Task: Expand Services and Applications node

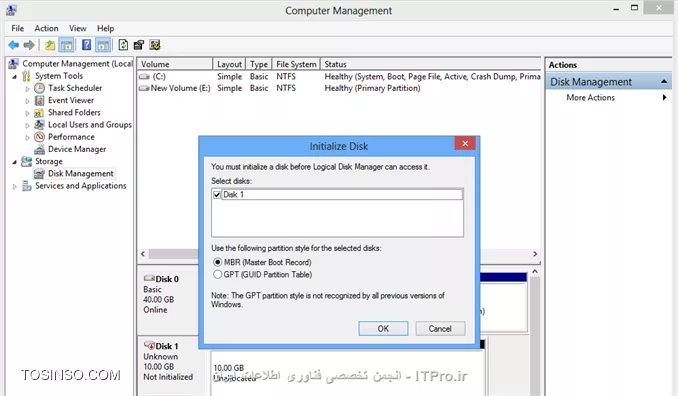Action: pyautogui.click(x=14, y=186)
